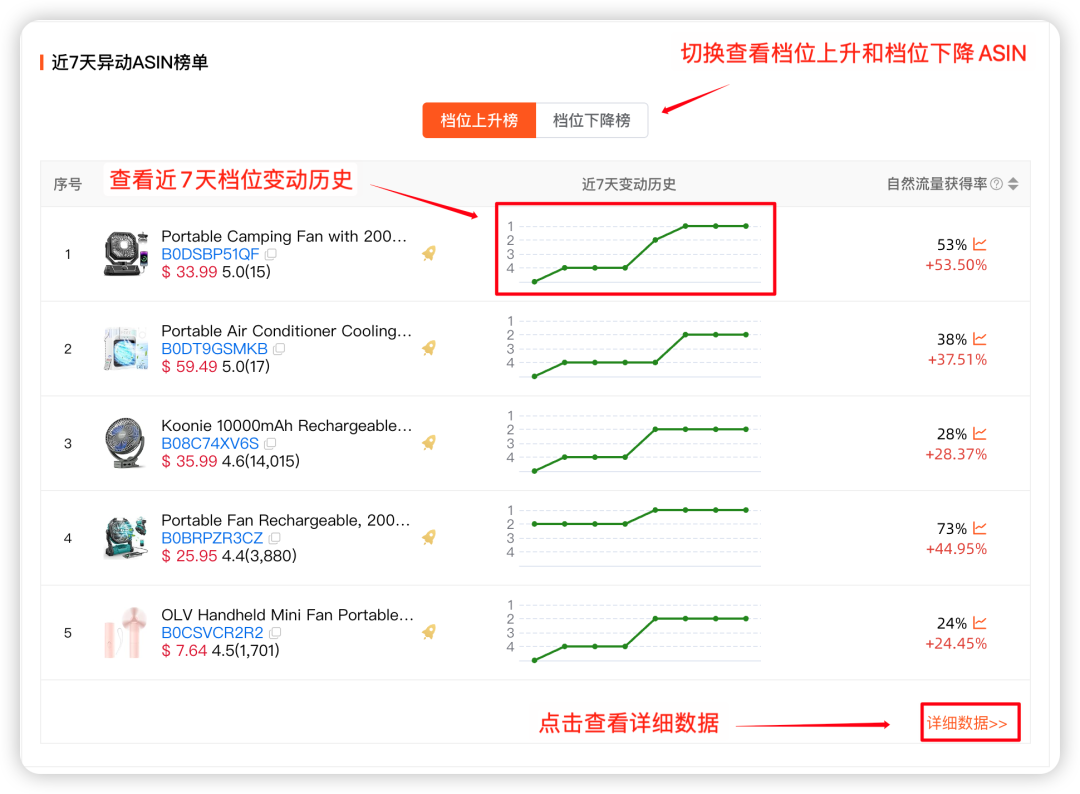The height and width of the screenshot is (794, 1080).
Task: Click the ASIN link B0BRPZR2CZ
Action: pyautogui.click(x=212, y=537)
